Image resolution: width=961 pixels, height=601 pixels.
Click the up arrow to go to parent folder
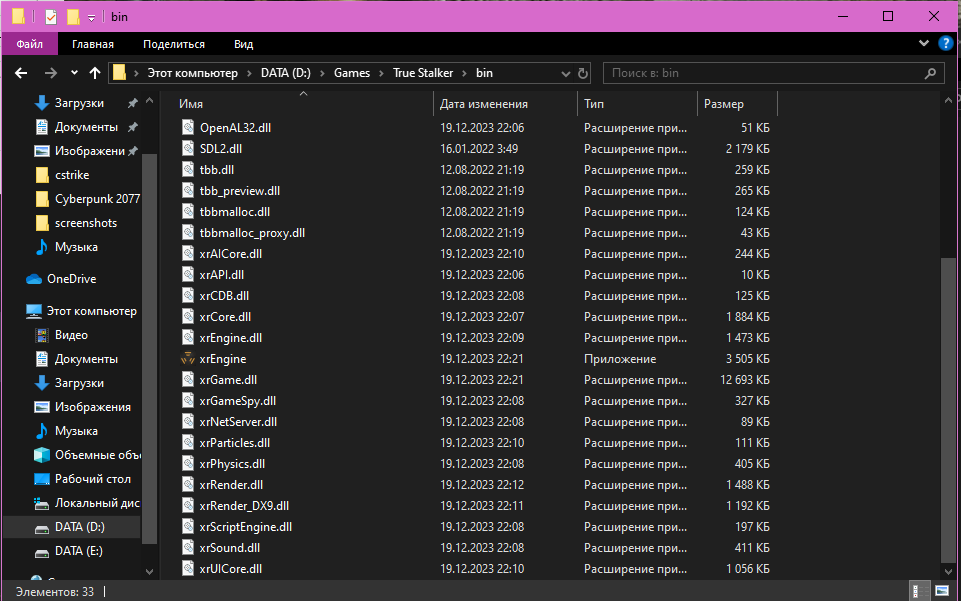[94, 72]
